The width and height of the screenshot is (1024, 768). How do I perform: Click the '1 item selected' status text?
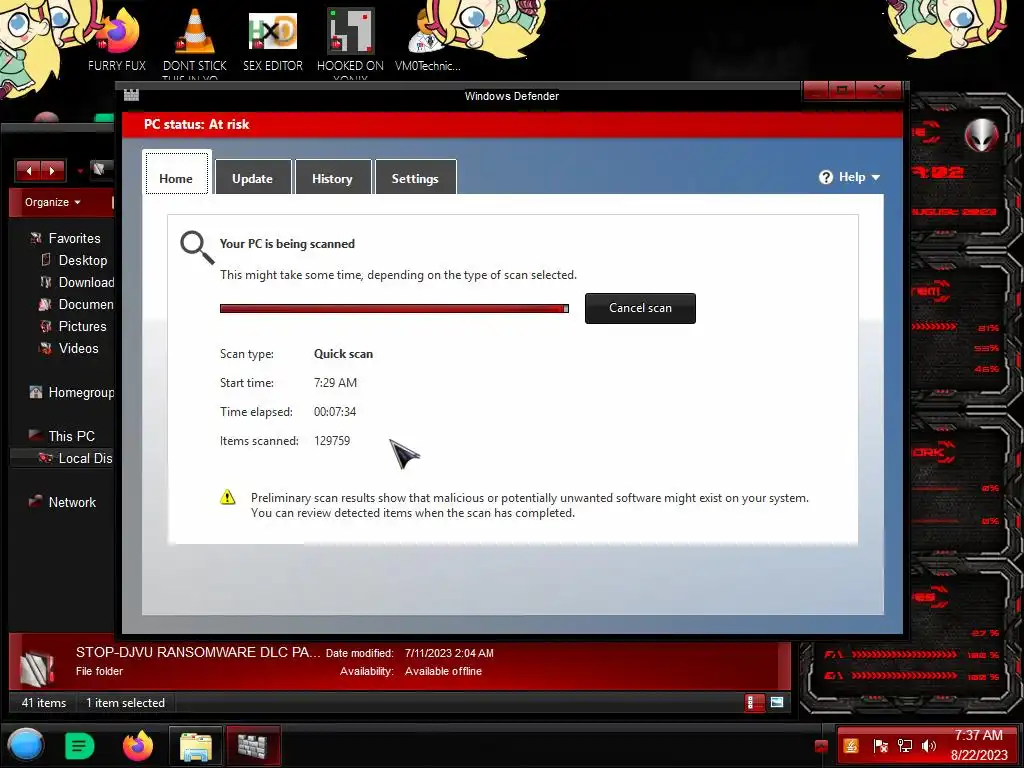coord(125,703)
